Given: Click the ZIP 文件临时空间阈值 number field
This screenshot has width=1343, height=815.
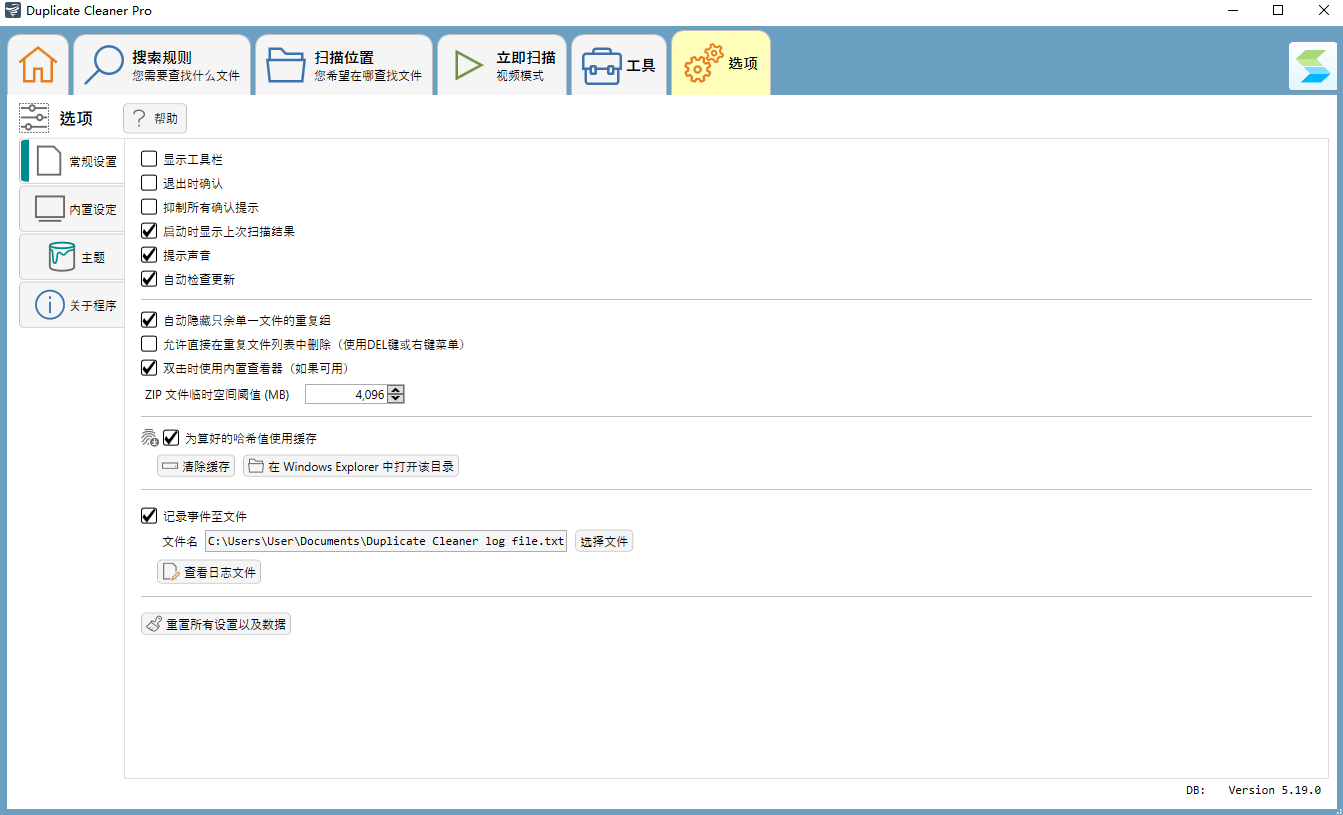Looking at the screenshot, I should coord(346,395).
